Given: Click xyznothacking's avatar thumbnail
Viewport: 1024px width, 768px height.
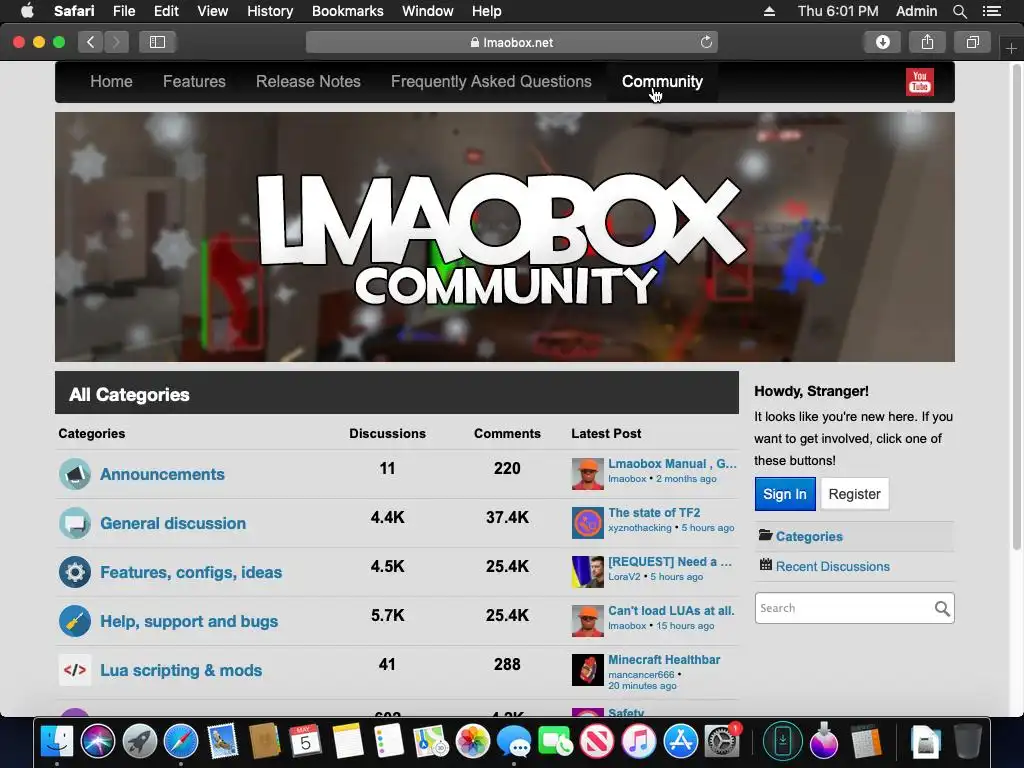Looking at the screenshot, I should 588,523.
